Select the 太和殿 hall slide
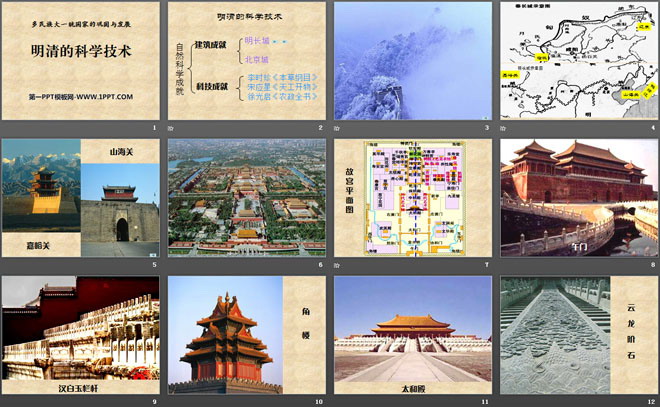 coord(412,334)
